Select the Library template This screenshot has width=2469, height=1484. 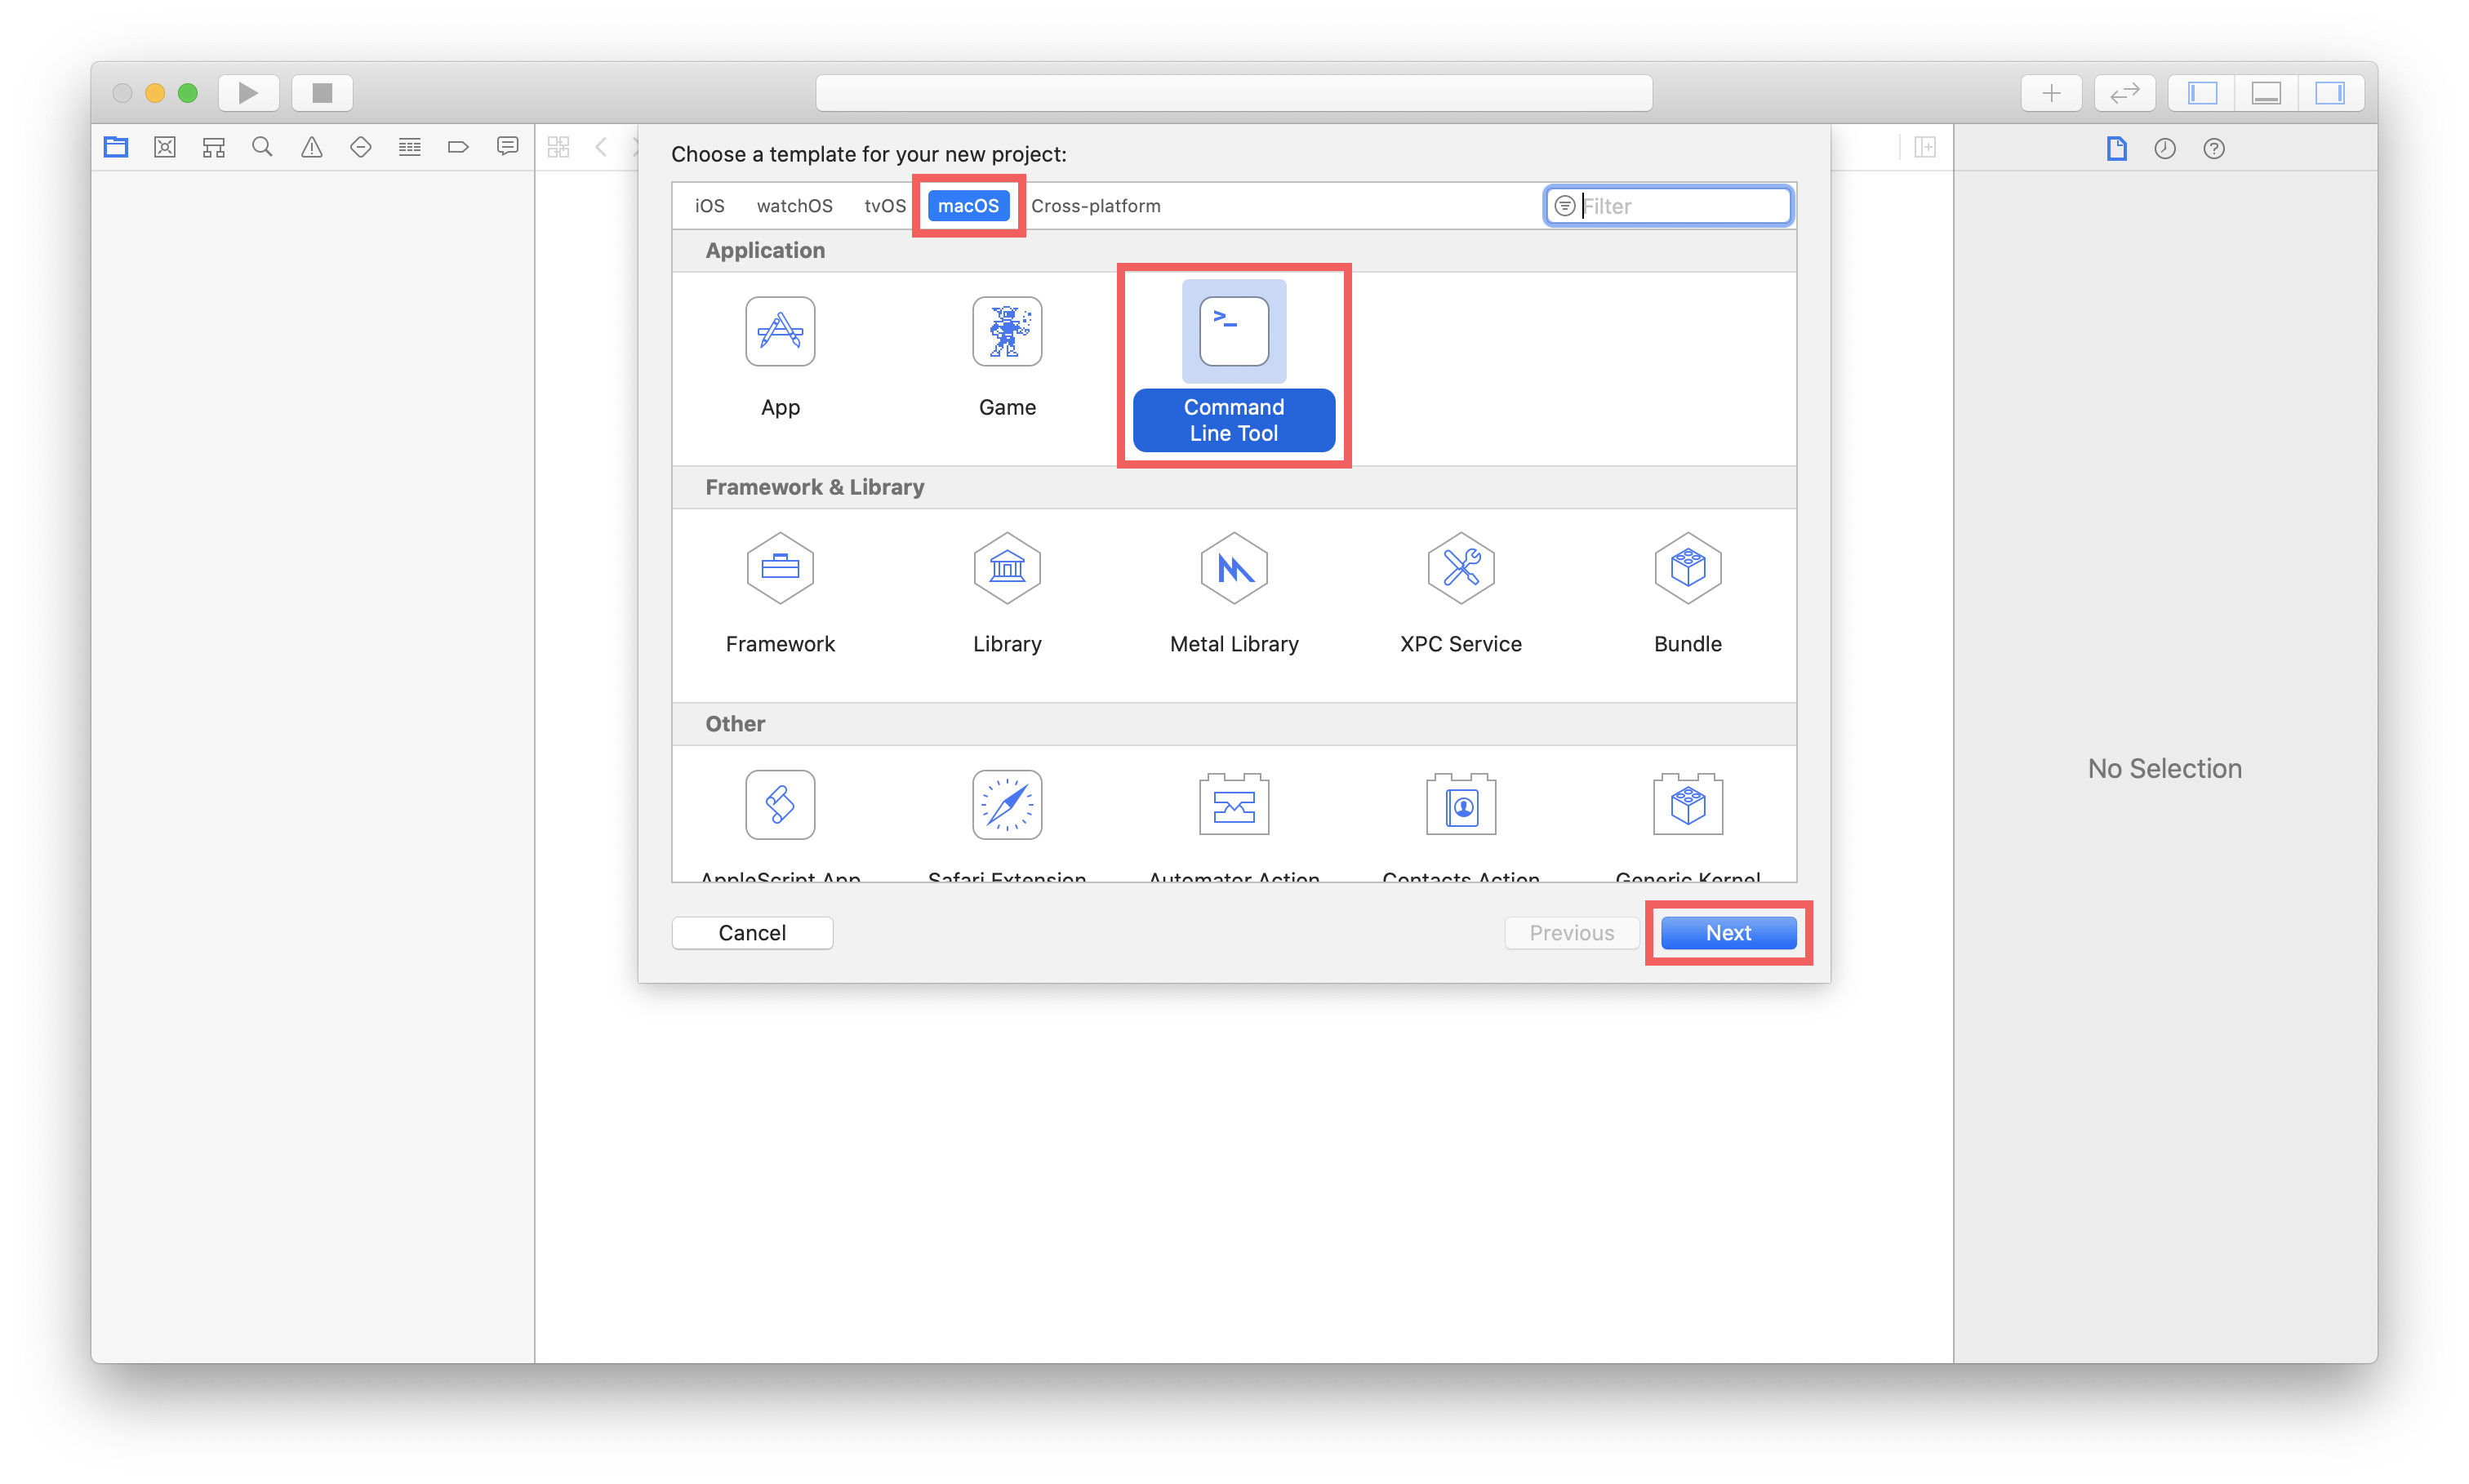pyautogui.click(x=1006, y=568)
